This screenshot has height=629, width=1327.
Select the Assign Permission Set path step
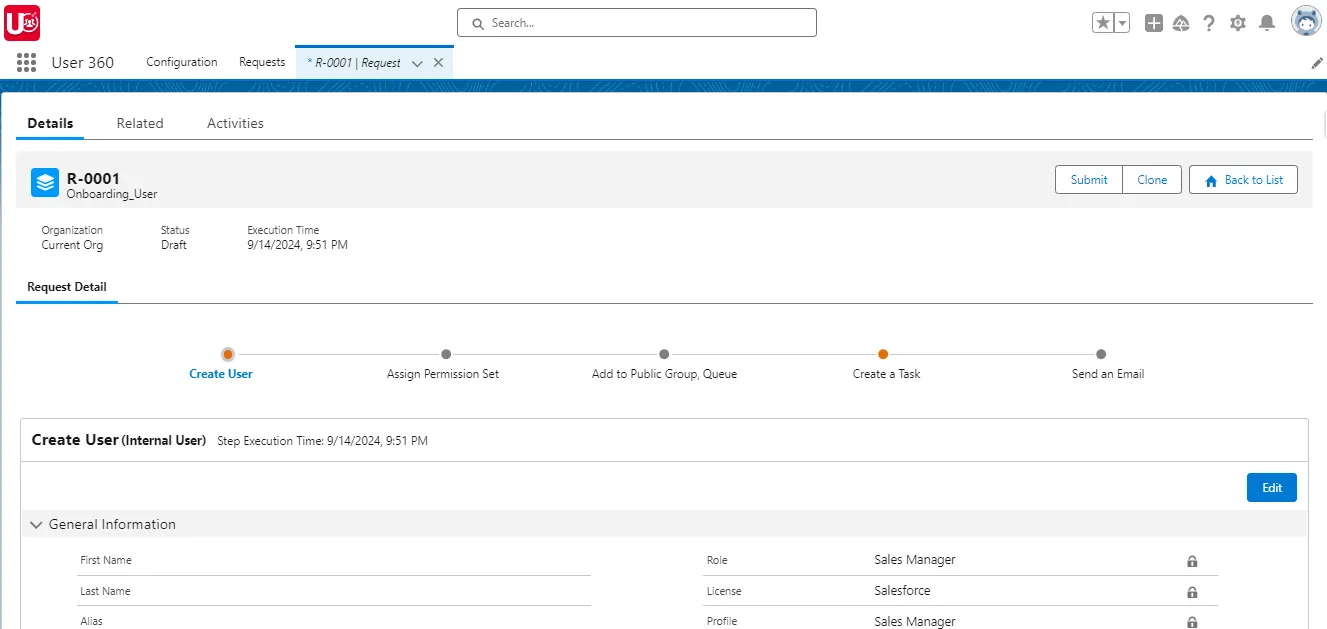(445, 354)
